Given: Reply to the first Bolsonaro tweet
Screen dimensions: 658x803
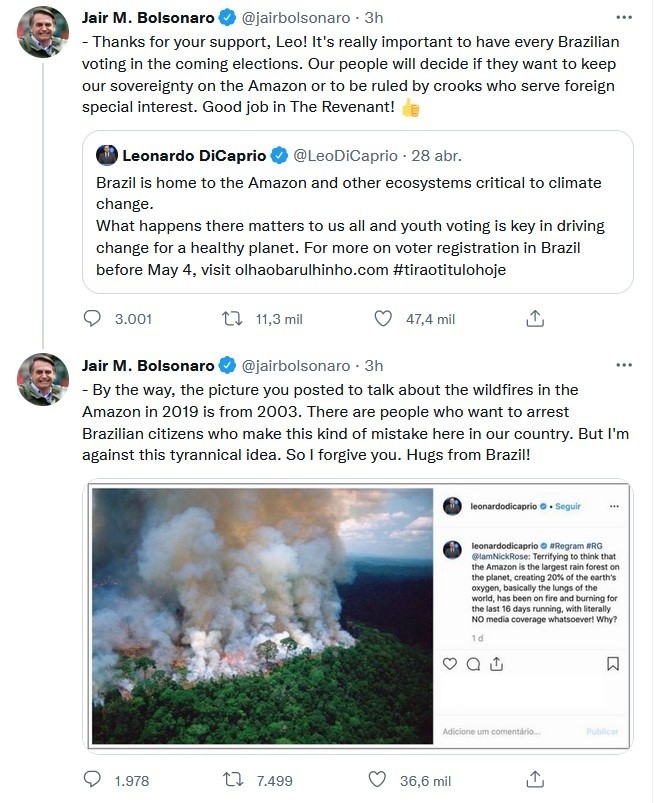Looking at the screenshot, I should (93, 319).
